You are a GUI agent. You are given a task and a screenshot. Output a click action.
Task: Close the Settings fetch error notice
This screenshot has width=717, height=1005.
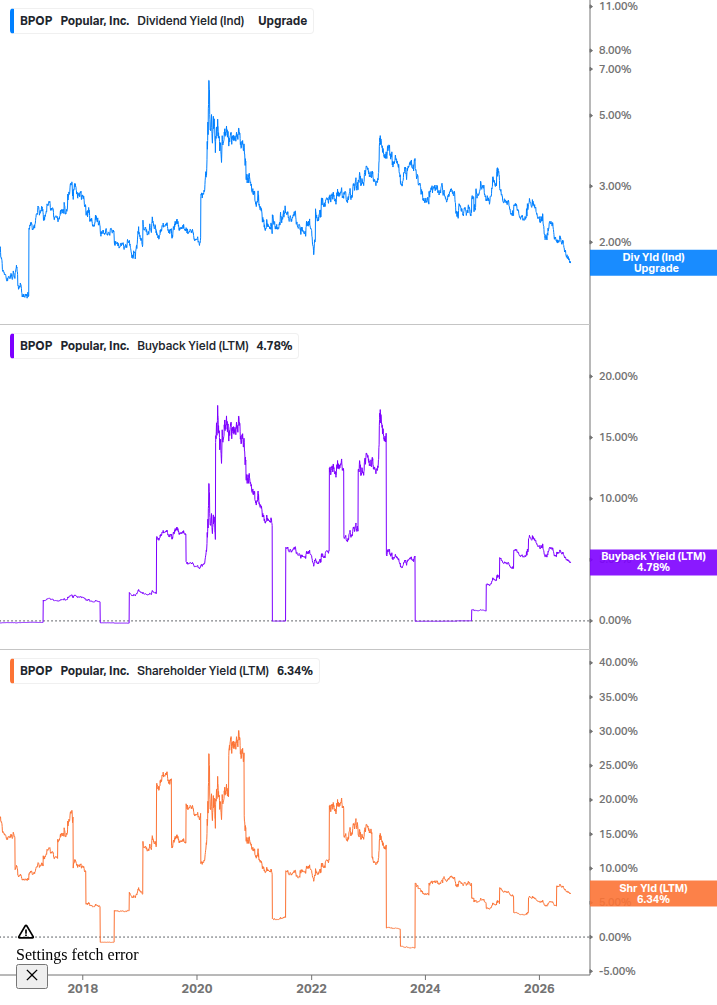click(32, 976)
